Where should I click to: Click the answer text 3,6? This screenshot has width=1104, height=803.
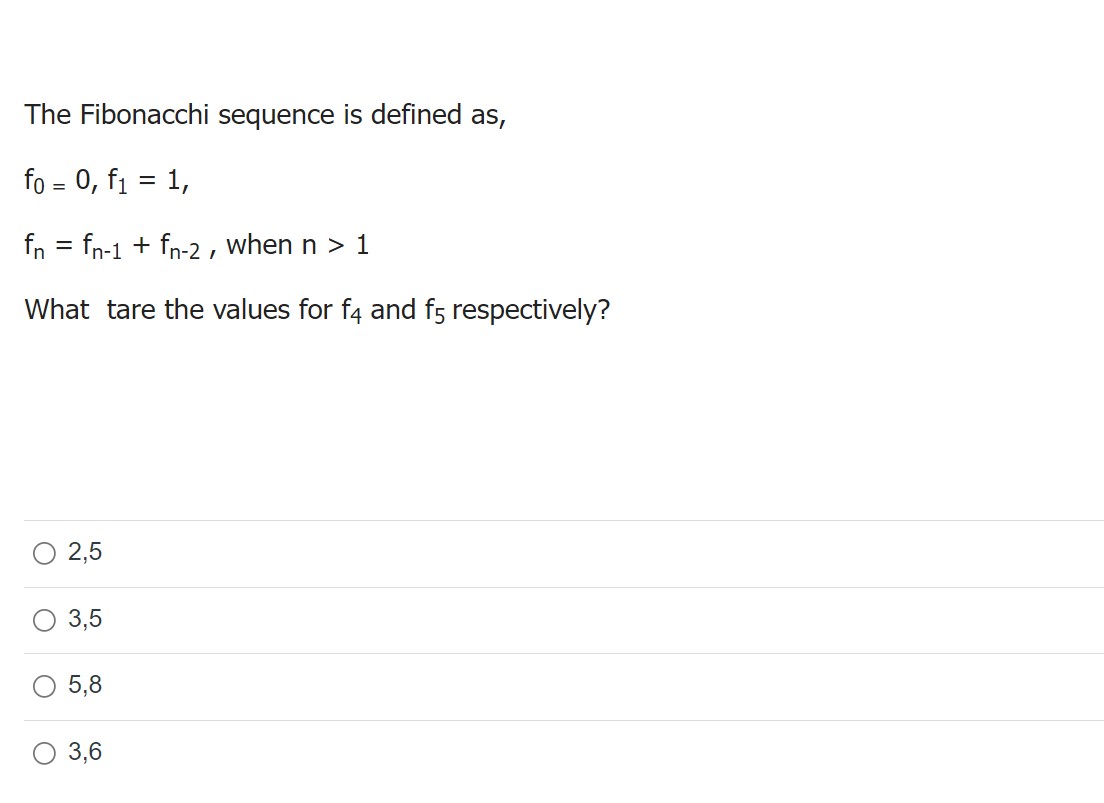(x=83, y=752)
